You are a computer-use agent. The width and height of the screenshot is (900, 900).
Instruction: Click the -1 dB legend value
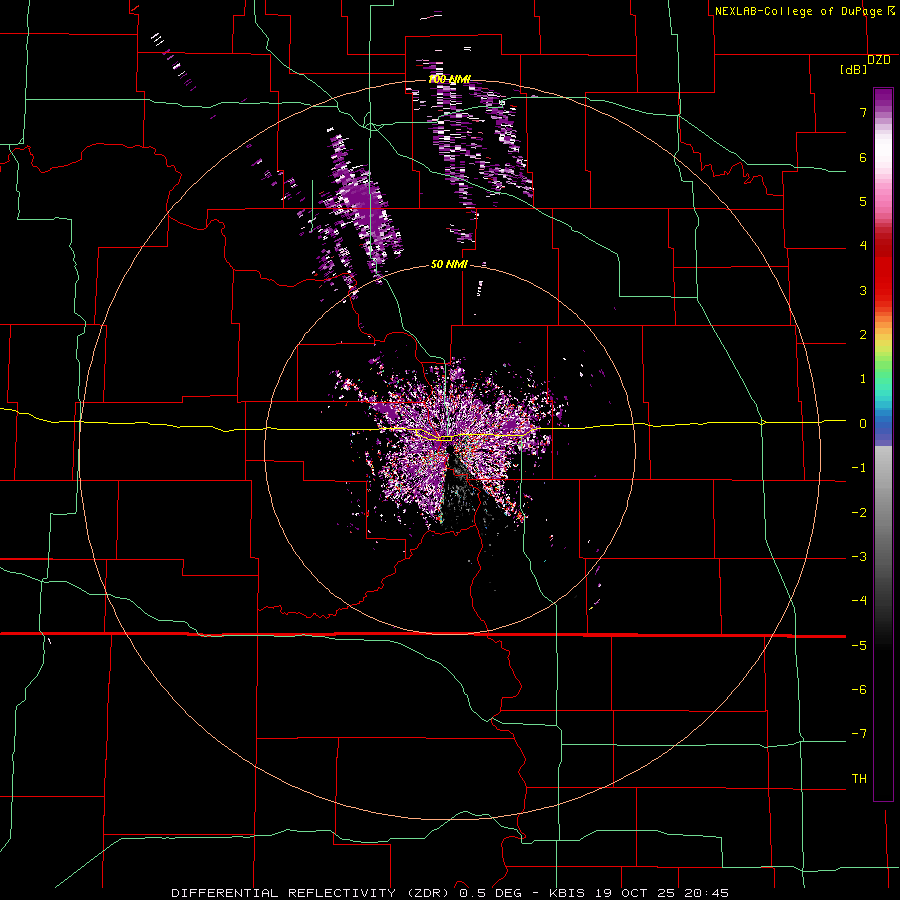(x=859, y=468)
